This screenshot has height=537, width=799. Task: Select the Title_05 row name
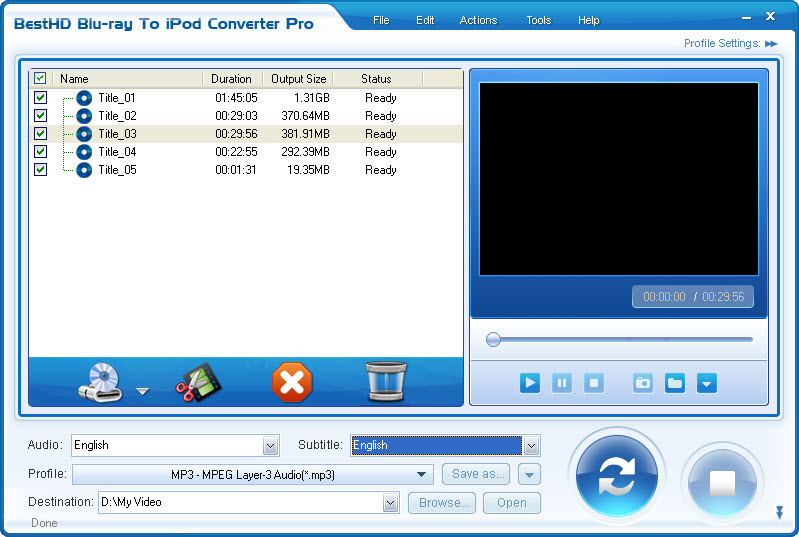(x=117, y=170)
